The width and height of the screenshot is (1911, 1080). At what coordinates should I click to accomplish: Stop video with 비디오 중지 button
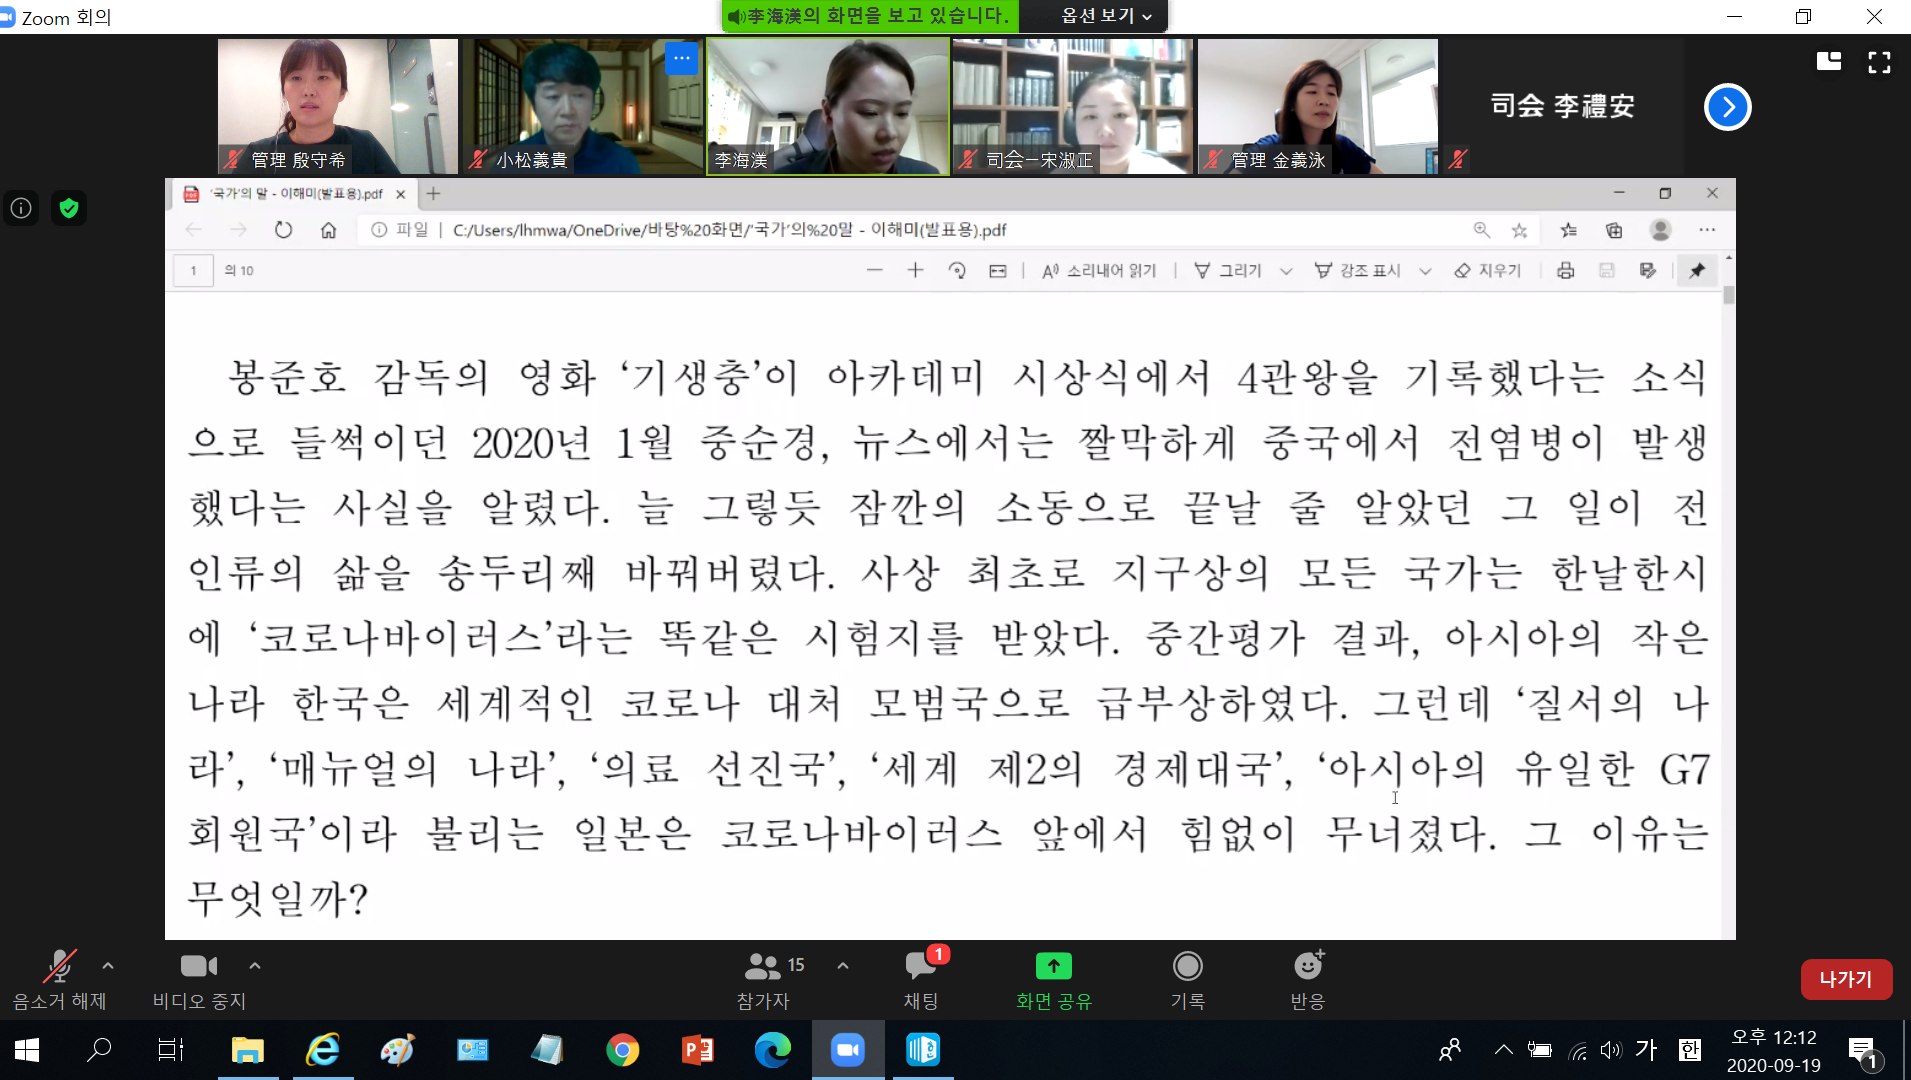pos(198,978)
